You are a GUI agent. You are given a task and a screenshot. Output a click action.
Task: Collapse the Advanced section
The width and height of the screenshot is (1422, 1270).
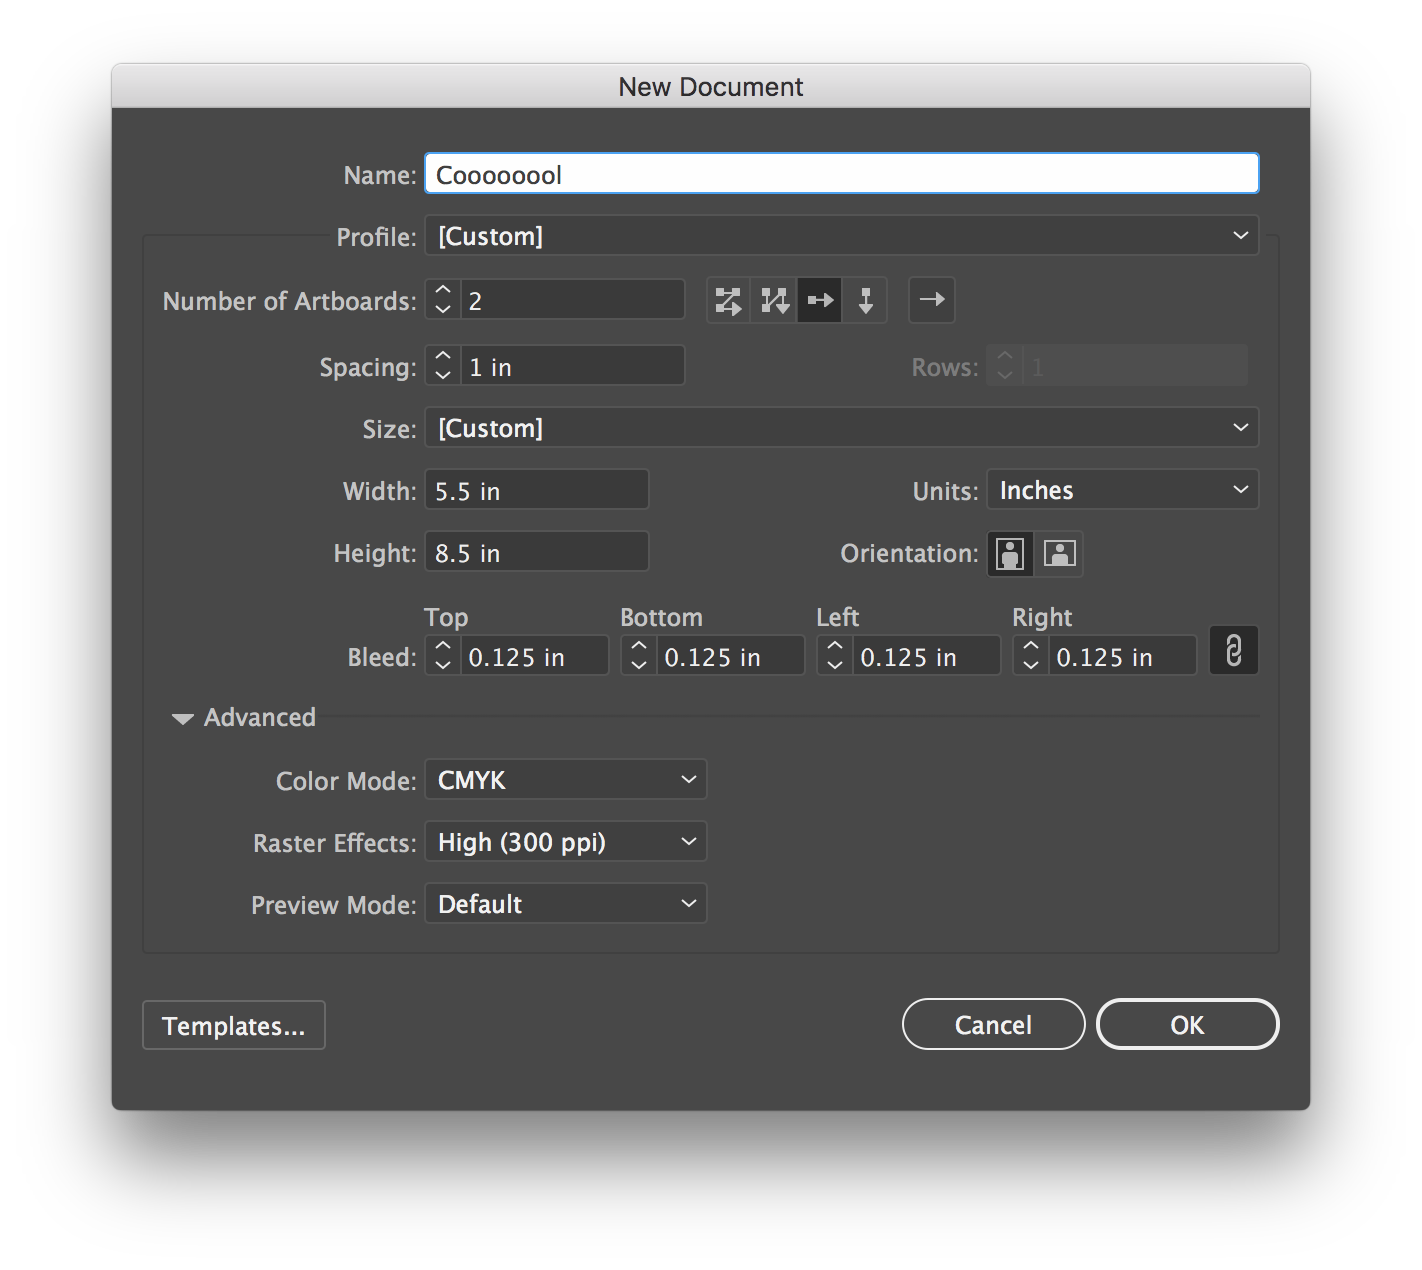click(182, 718)
